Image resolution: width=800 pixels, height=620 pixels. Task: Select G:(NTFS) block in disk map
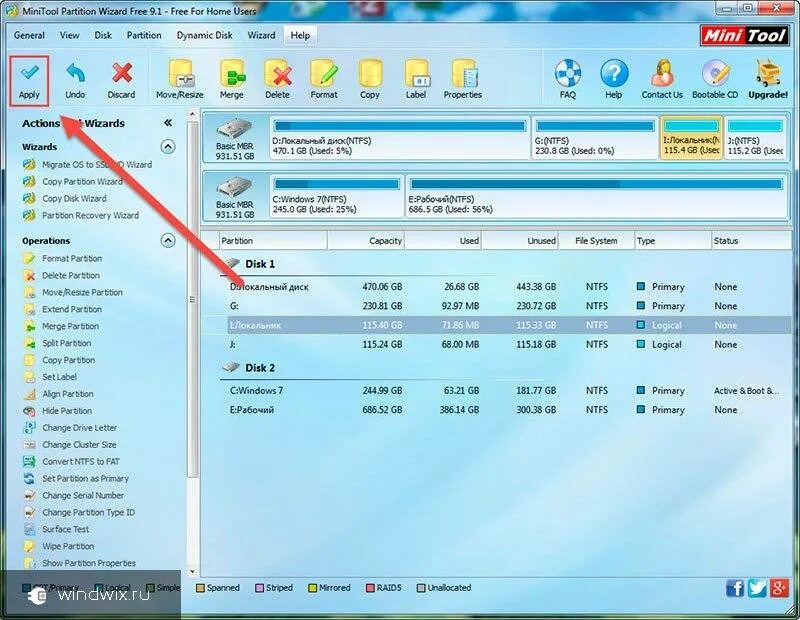pyautogui.click(x=595, y=138)
